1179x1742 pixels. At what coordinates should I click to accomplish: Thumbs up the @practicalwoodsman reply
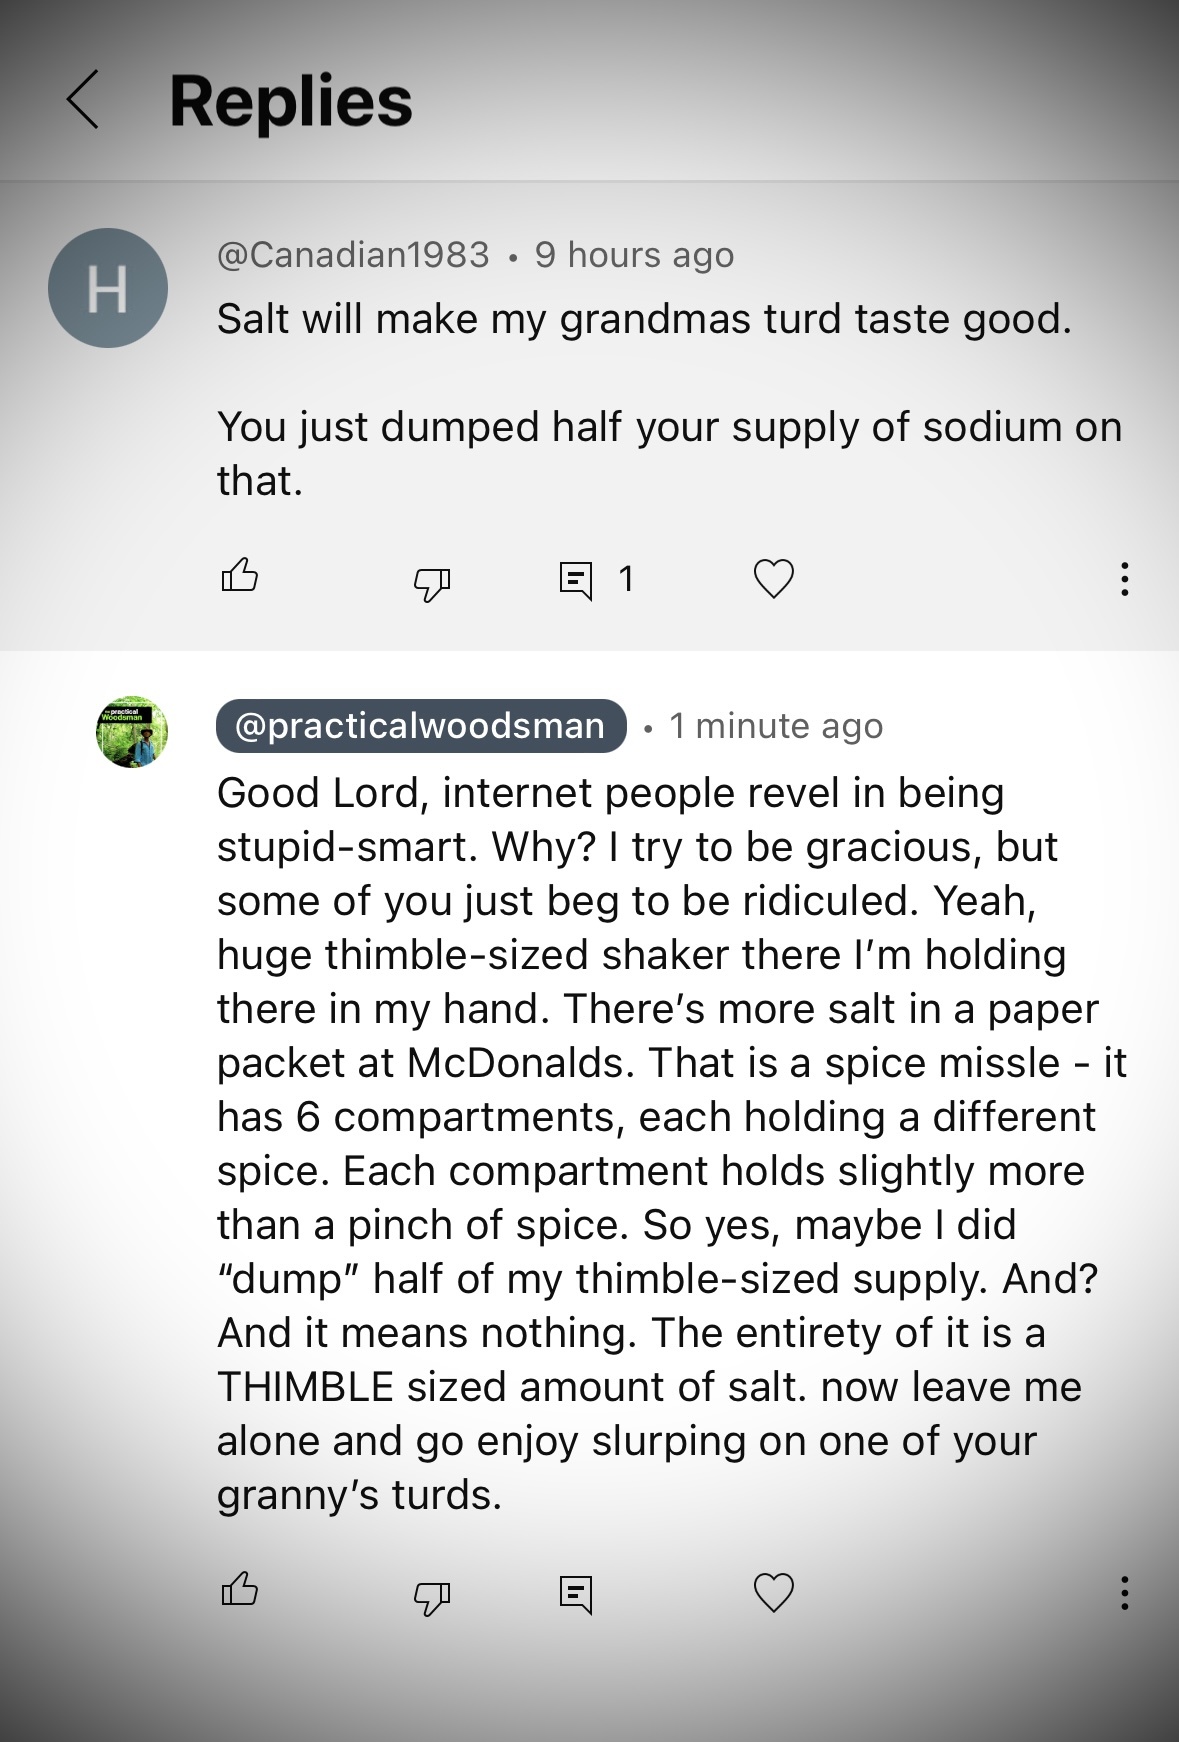(x=239, y=1589)
